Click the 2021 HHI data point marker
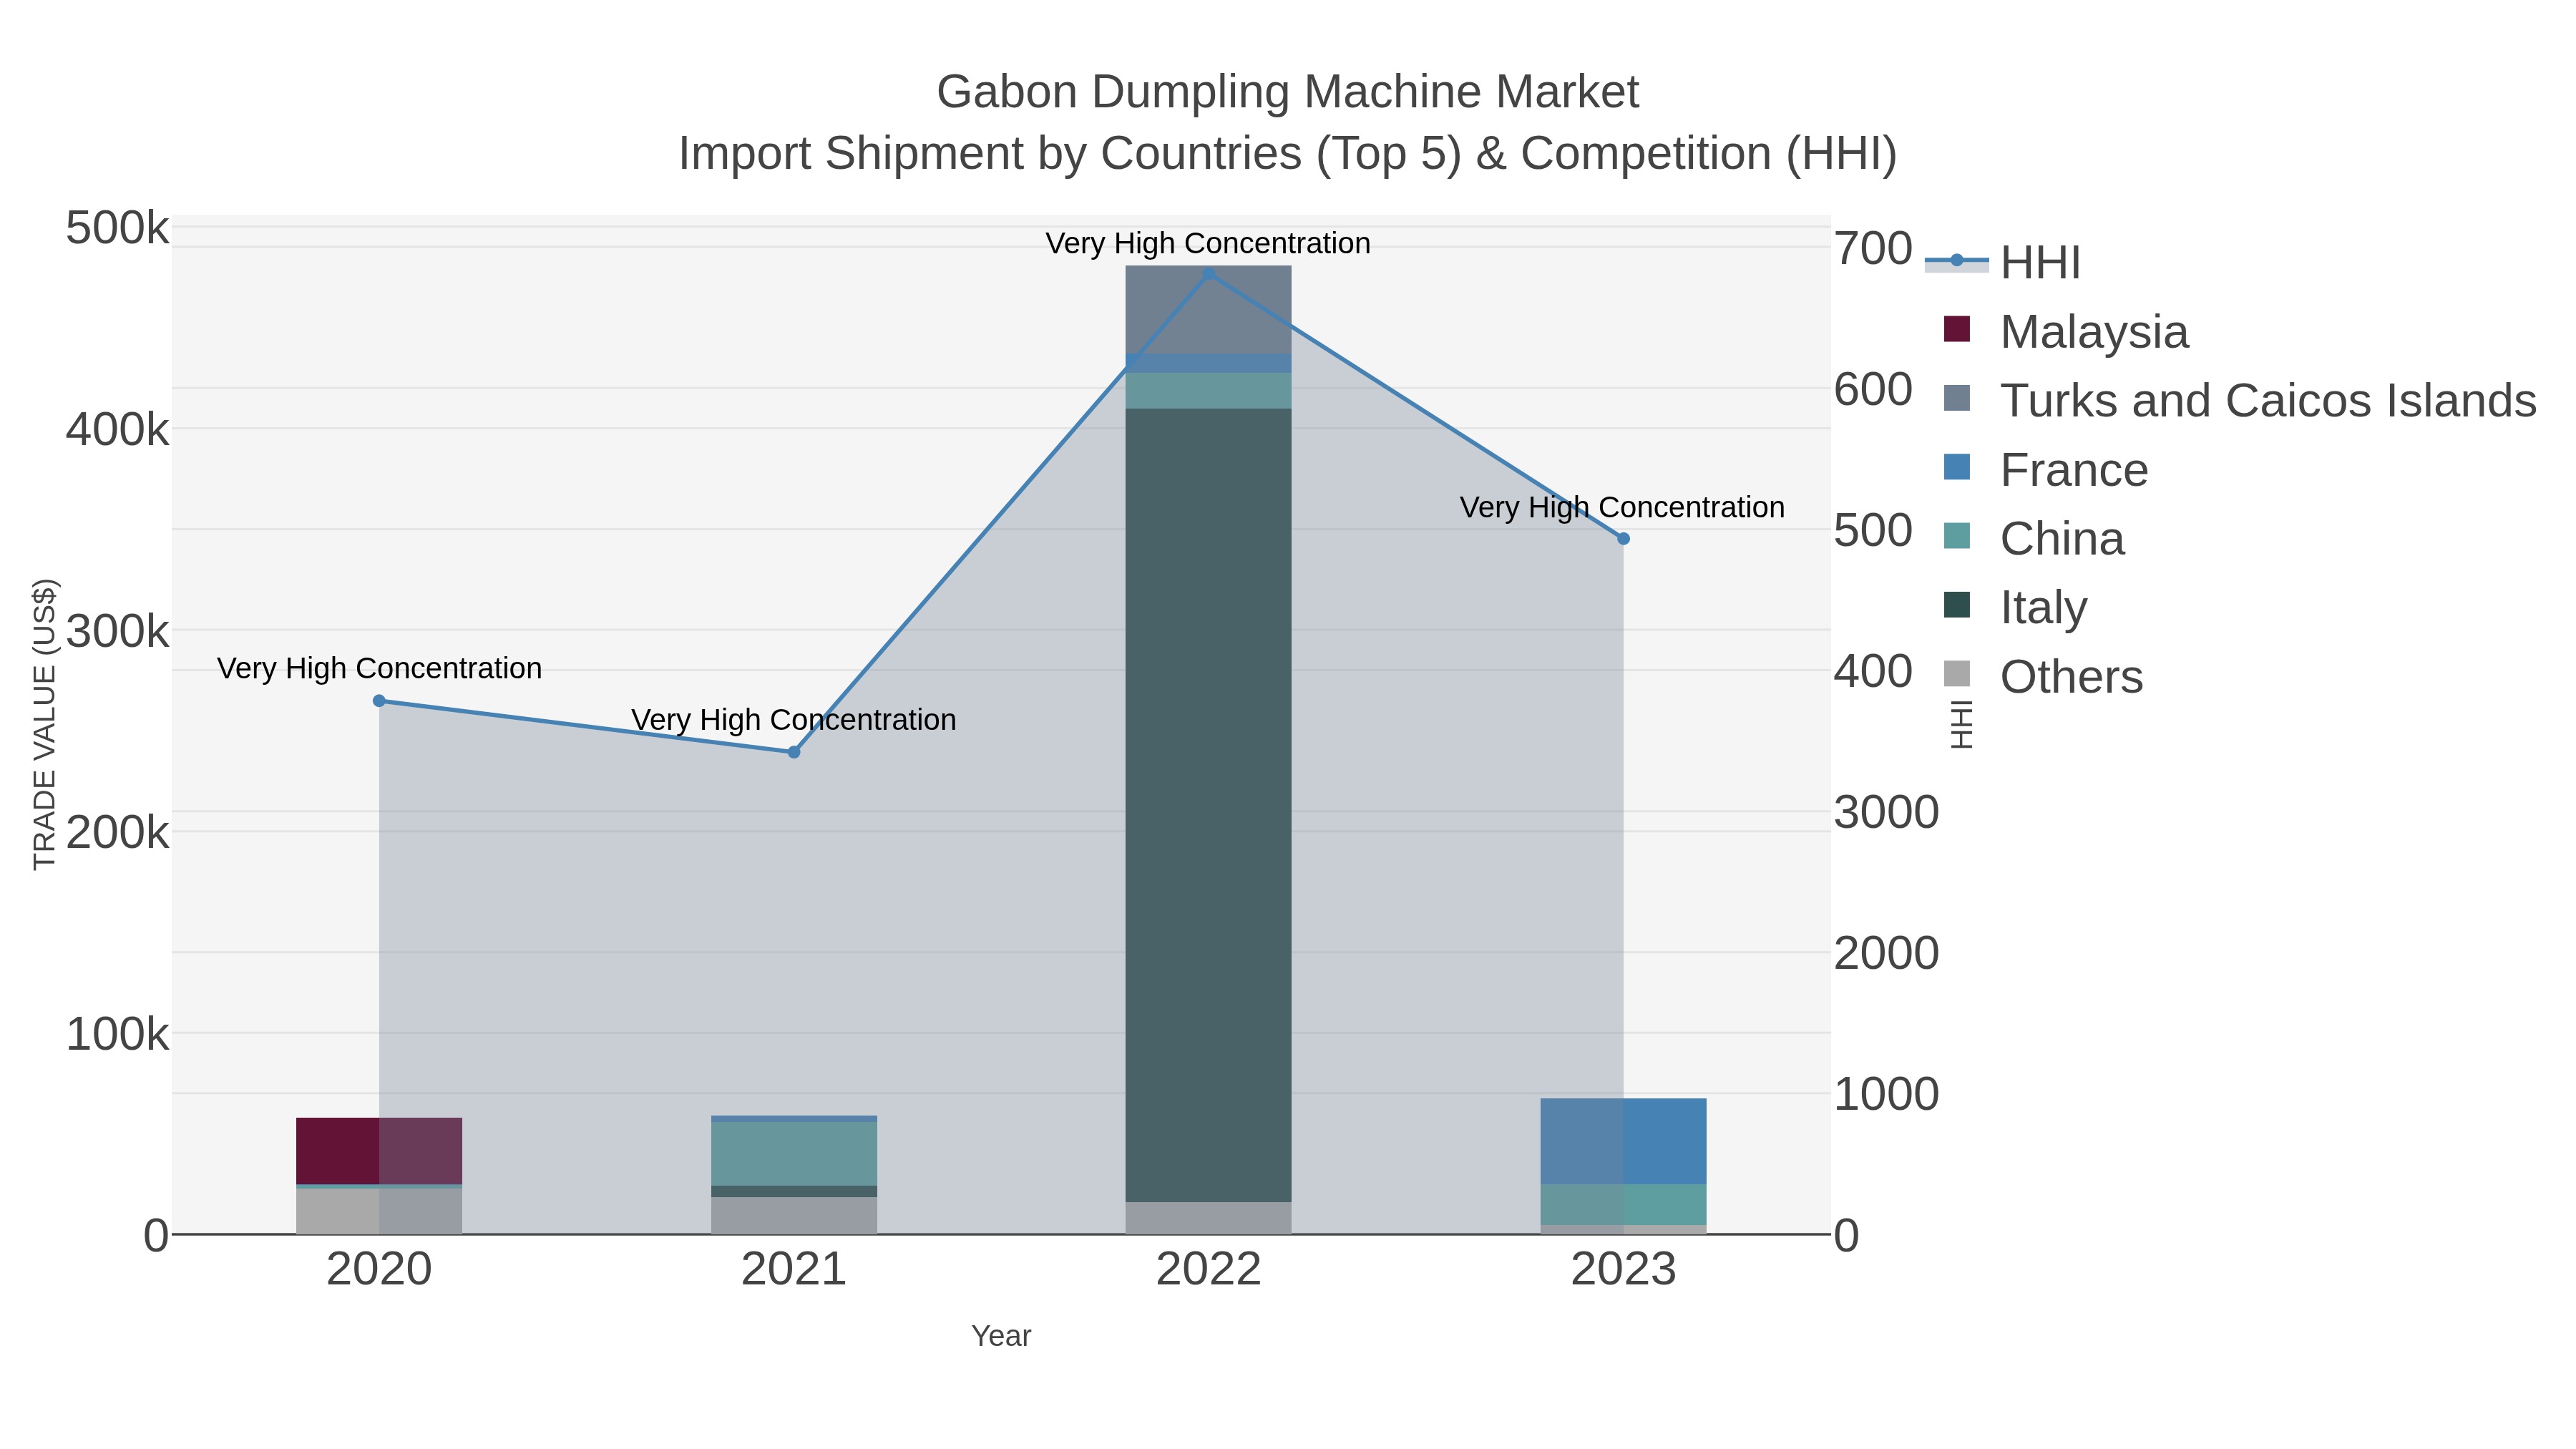The height and width of the screenshot is (1449, 2576). coord(794,752)
